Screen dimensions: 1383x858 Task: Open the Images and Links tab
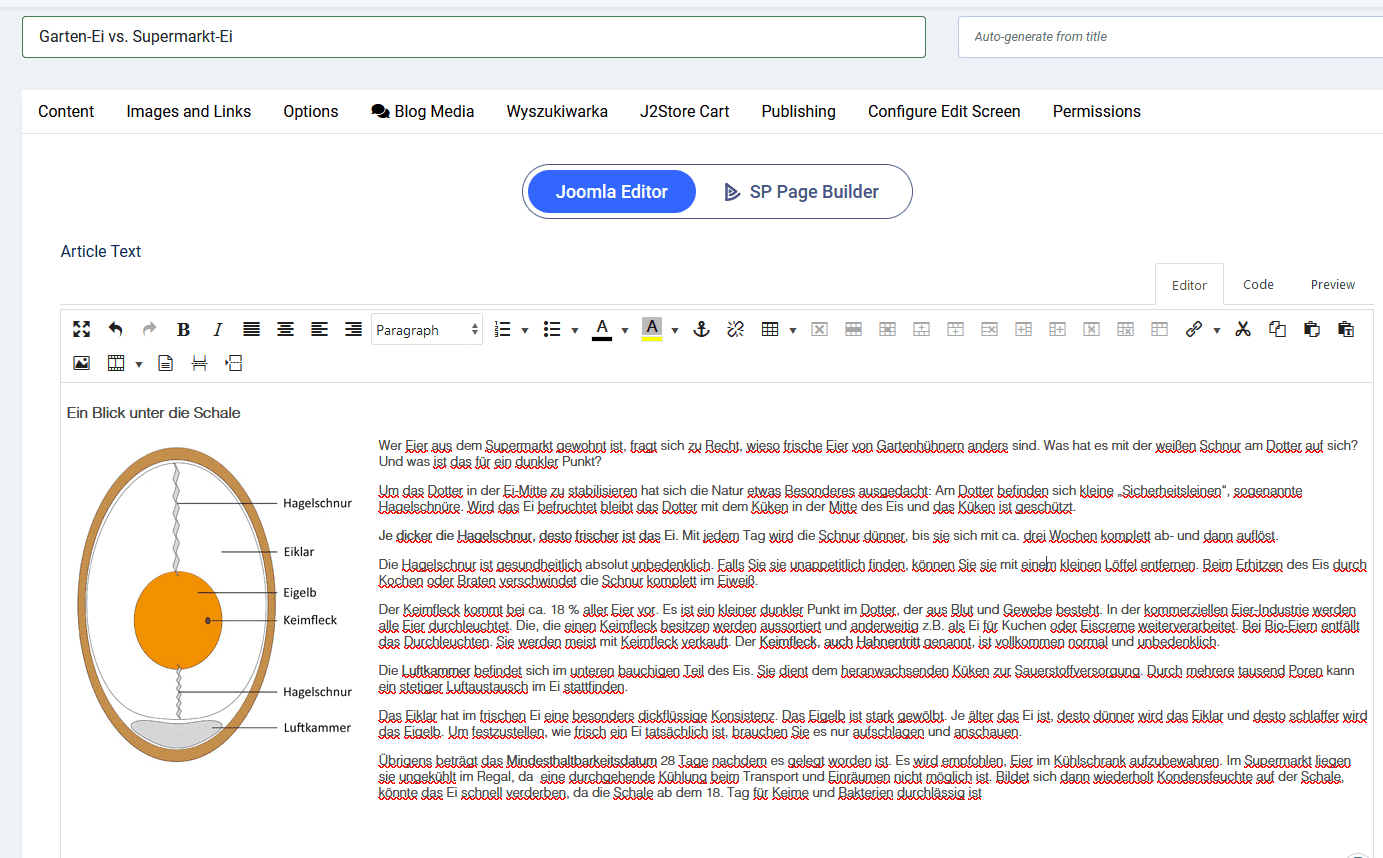tap(188, 111)
